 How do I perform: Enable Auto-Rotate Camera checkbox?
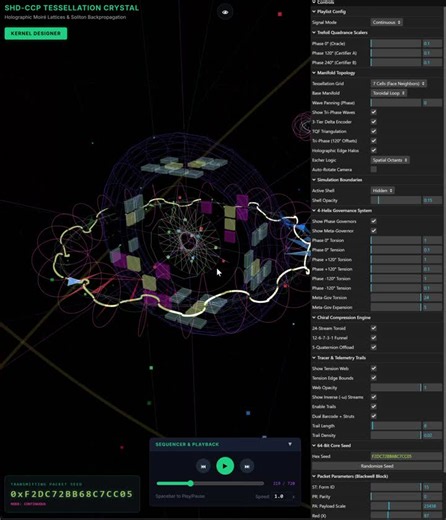pyautogui.click(x=374, y=169)
